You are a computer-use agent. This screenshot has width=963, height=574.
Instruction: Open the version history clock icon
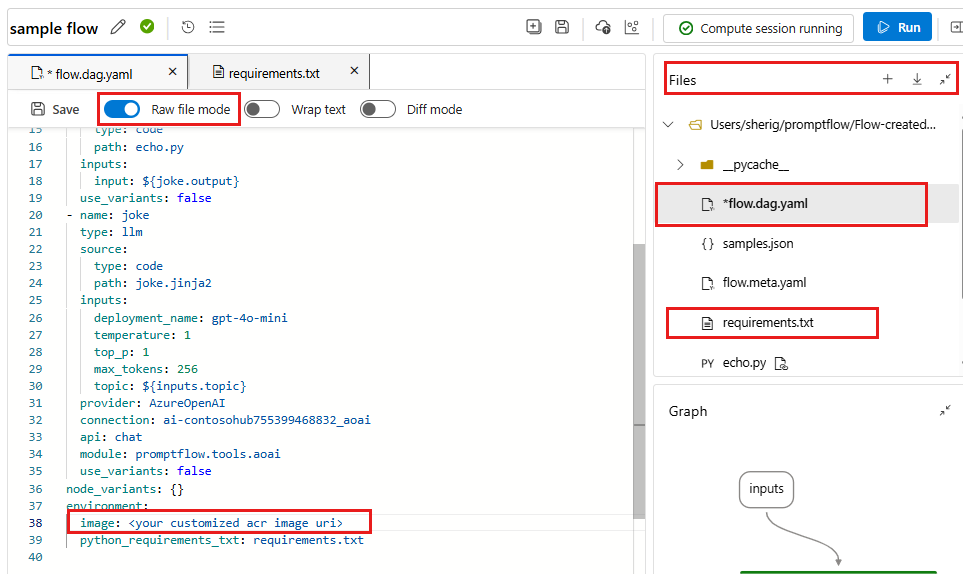188,27
